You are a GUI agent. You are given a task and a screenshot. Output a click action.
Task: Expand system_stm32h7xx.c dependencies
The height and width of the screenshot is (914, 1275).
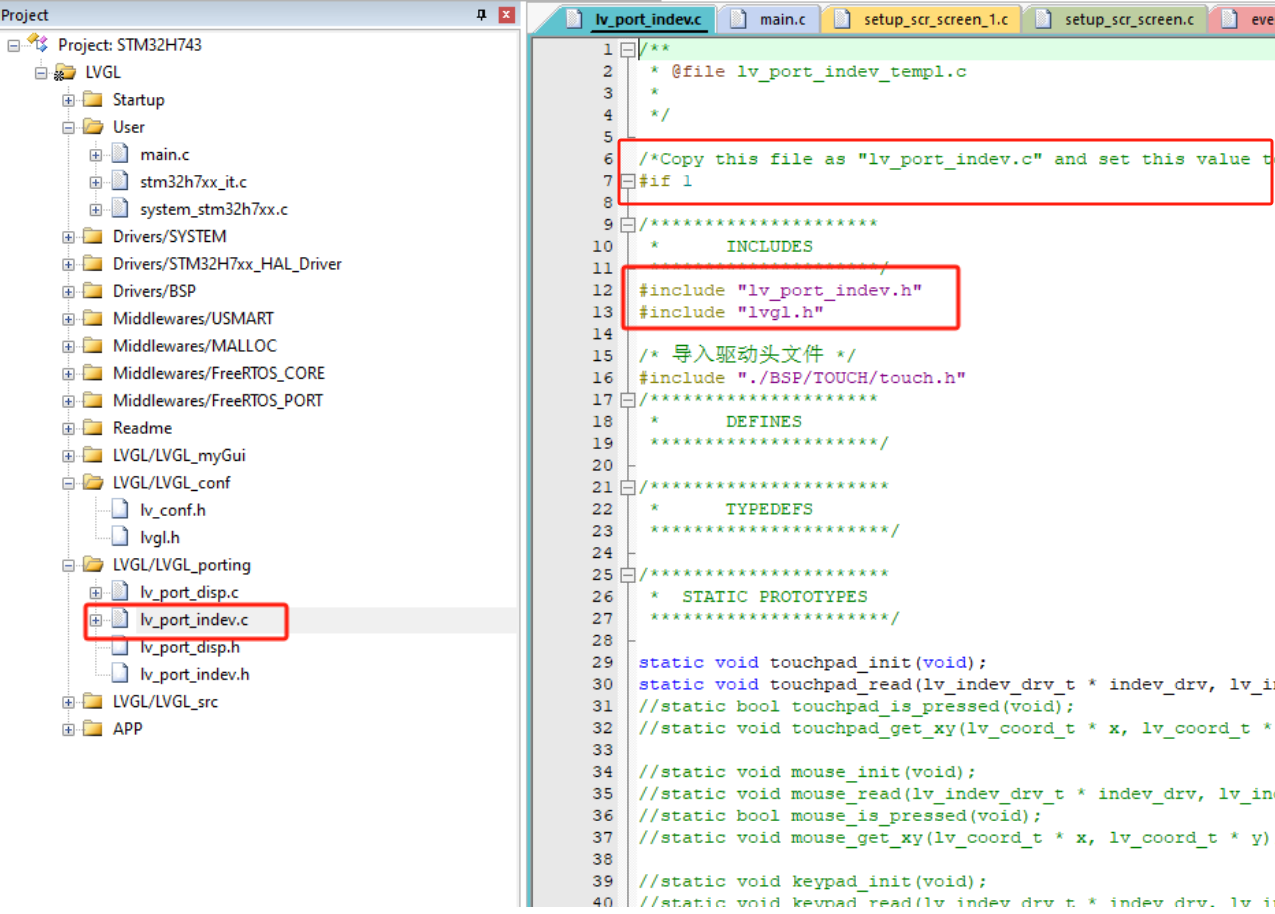[96, 209]
